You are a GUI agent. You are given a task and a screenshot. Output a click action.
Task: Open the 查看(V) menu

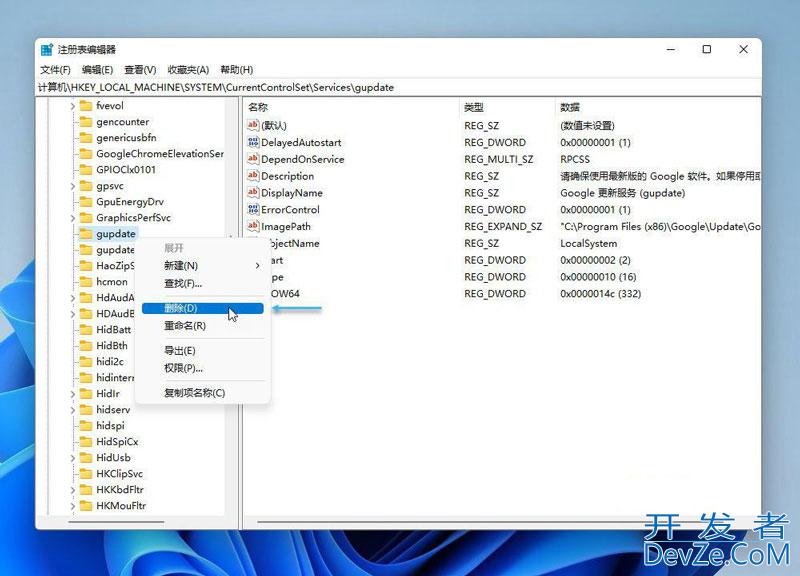pos(140,70)
